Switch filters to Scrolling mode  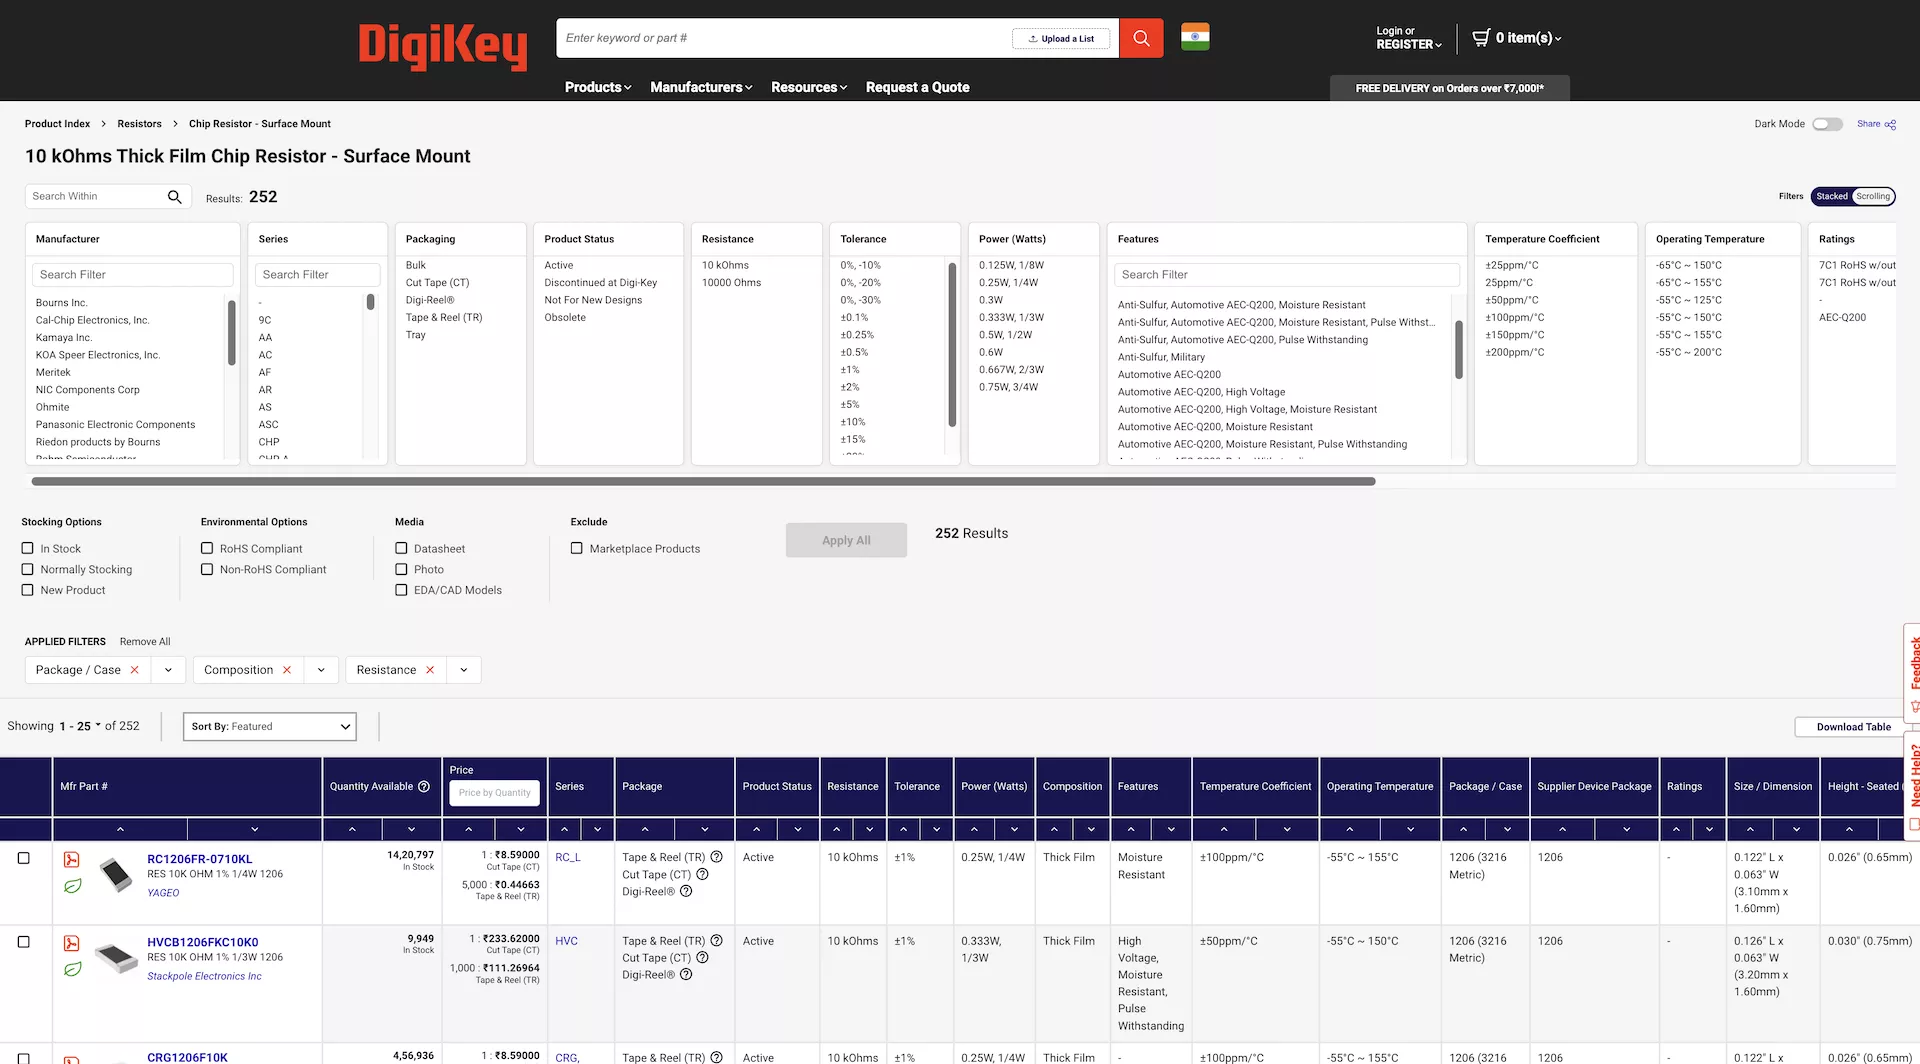pos(1873,197)
